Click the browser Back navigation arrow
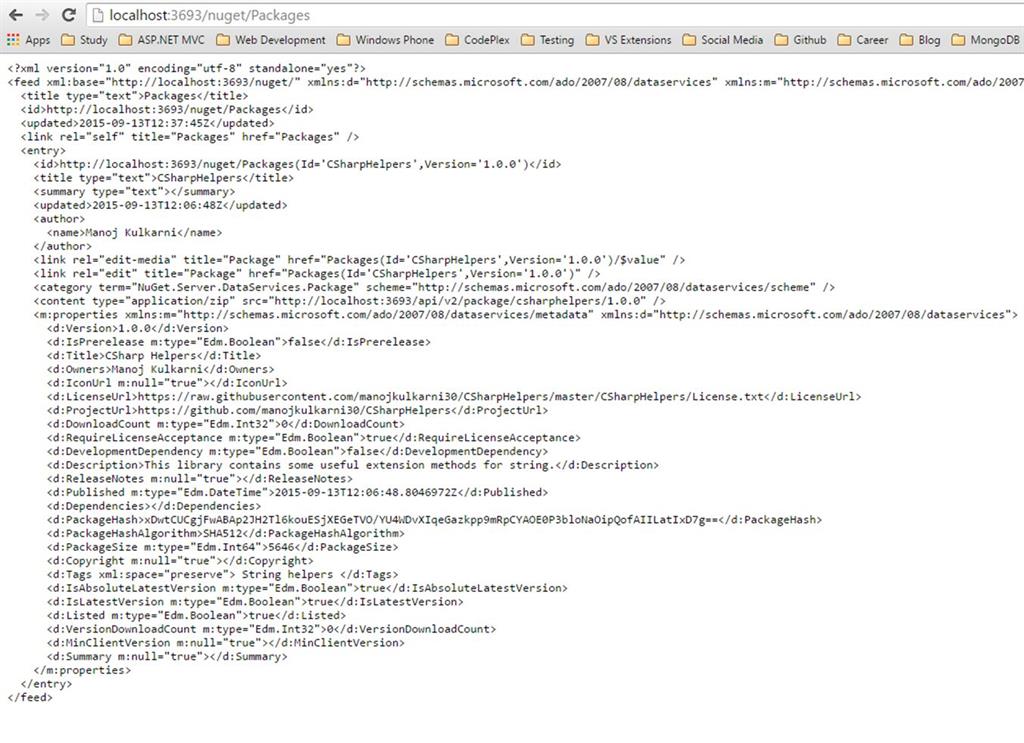The width and height of the screenshot is (1024, 743). [x=13, y=15]
